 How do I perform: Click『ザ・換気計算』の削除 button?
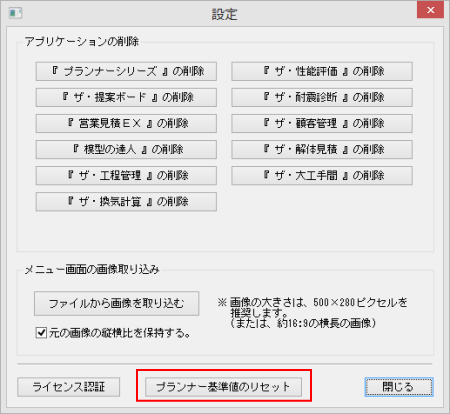[x=126, y=201]
